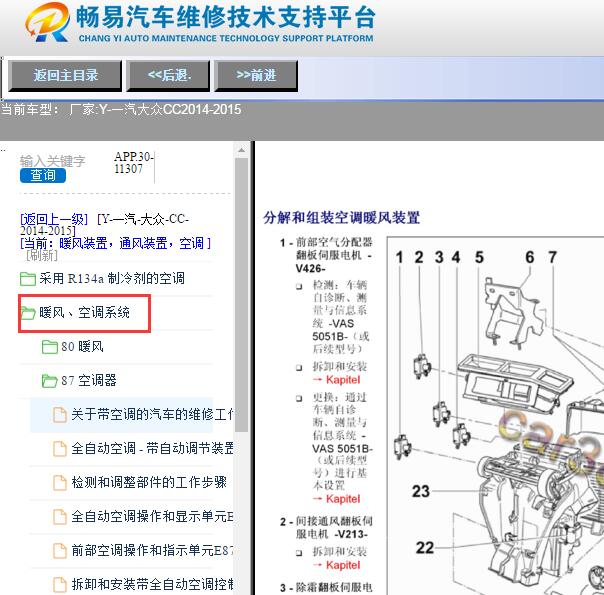Click part number 22 in diagram

click(425, 547)
